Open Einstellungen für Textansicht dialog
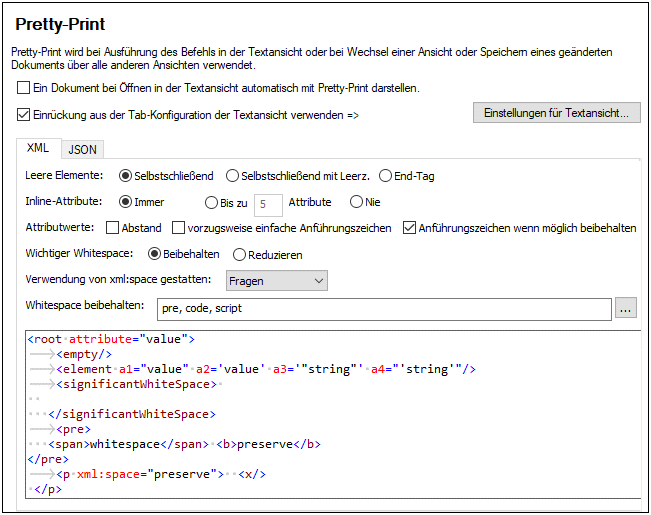The image size is (651, 515). pyautogui.click(x=556, y=113)
